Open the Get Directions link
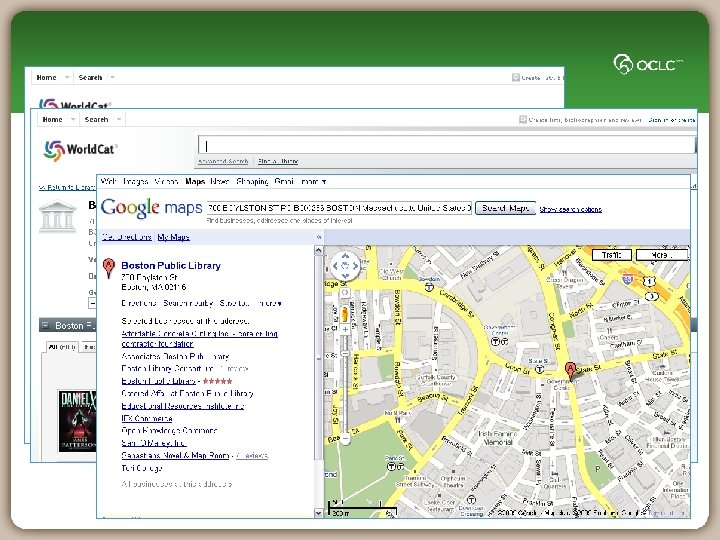 (x=127, y=237)
